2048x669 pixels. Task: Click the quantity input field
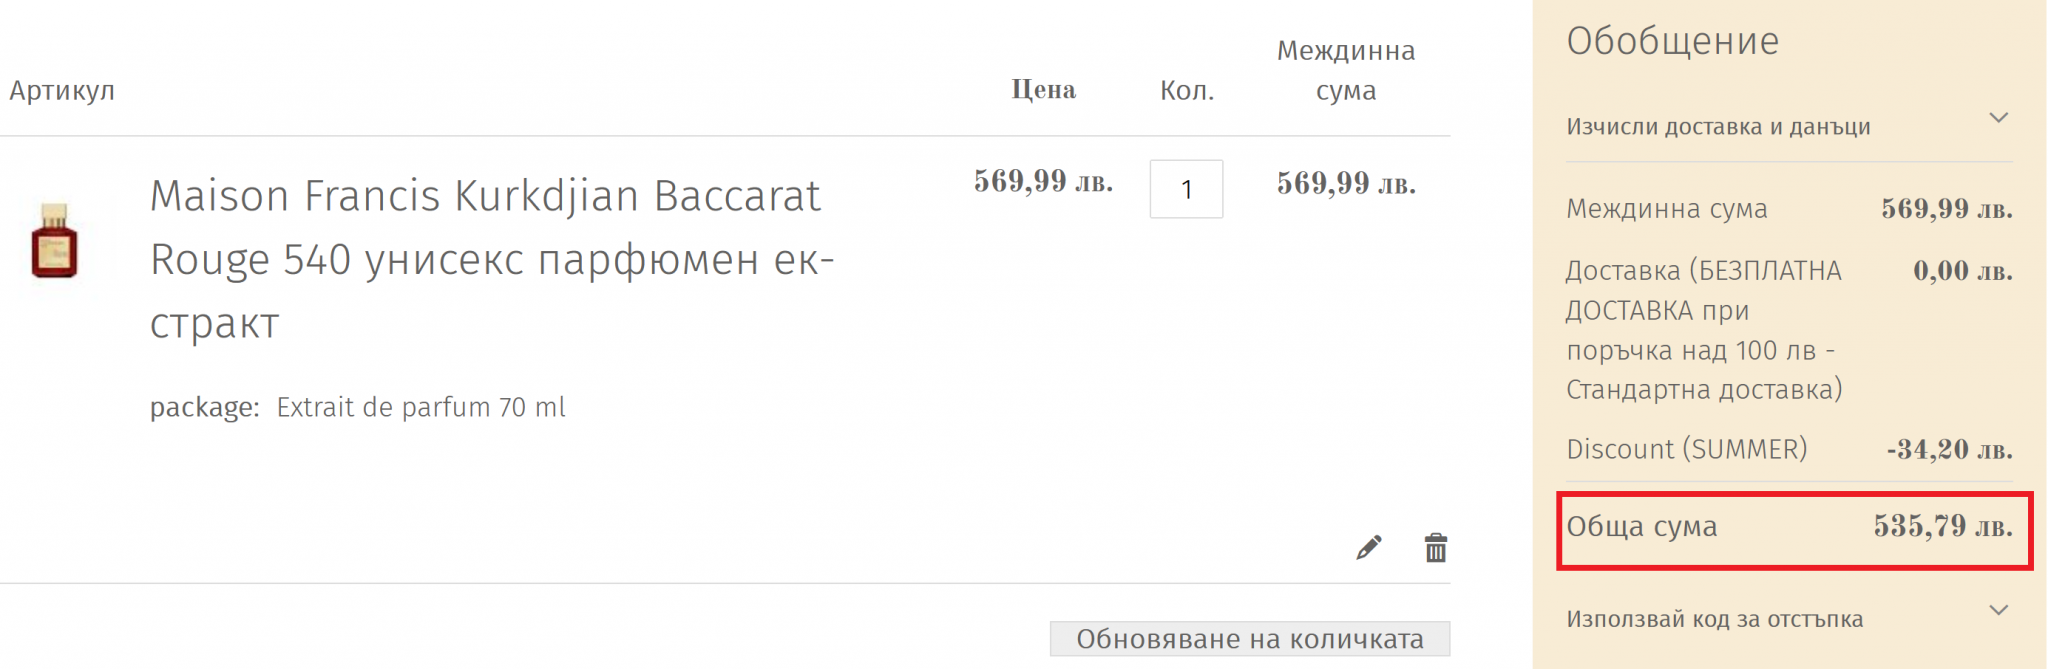coord(1186,189)
